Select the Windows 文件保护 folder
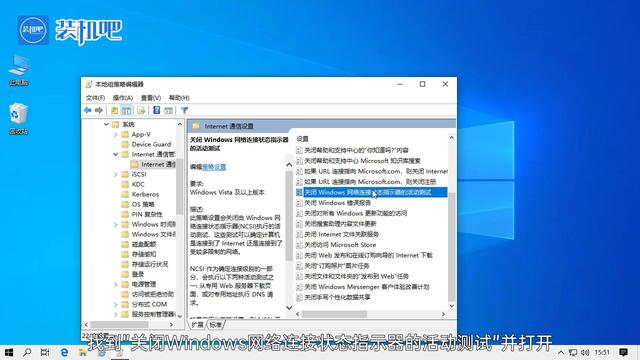The image size is (640, 360). pyautogui.click(x=149, y=234)
